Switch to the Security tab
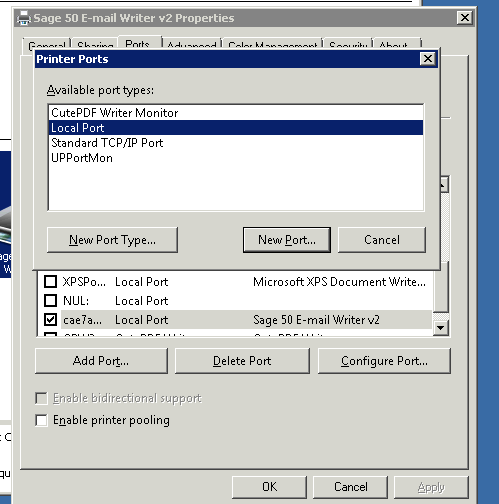Viewport: 499px width, 504px height. (348, 45)
